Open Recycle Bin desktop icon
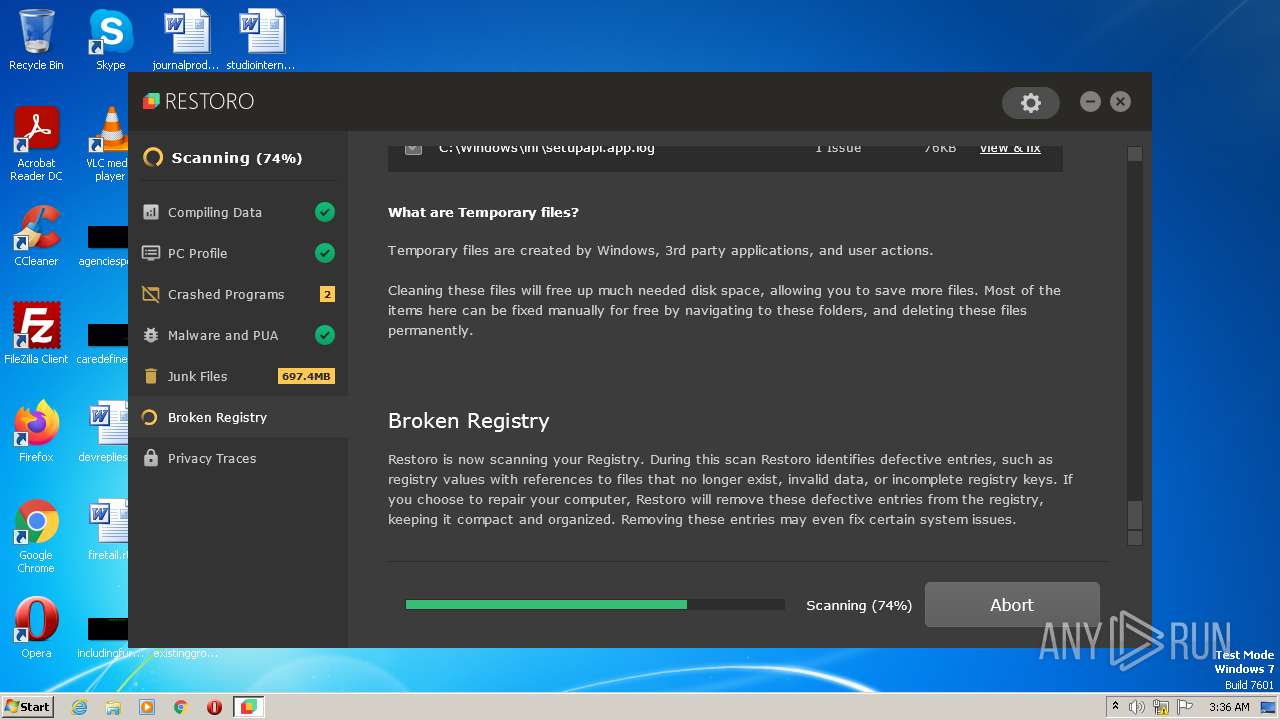Viewport: 1280px width, 720px height. (36, 40)
